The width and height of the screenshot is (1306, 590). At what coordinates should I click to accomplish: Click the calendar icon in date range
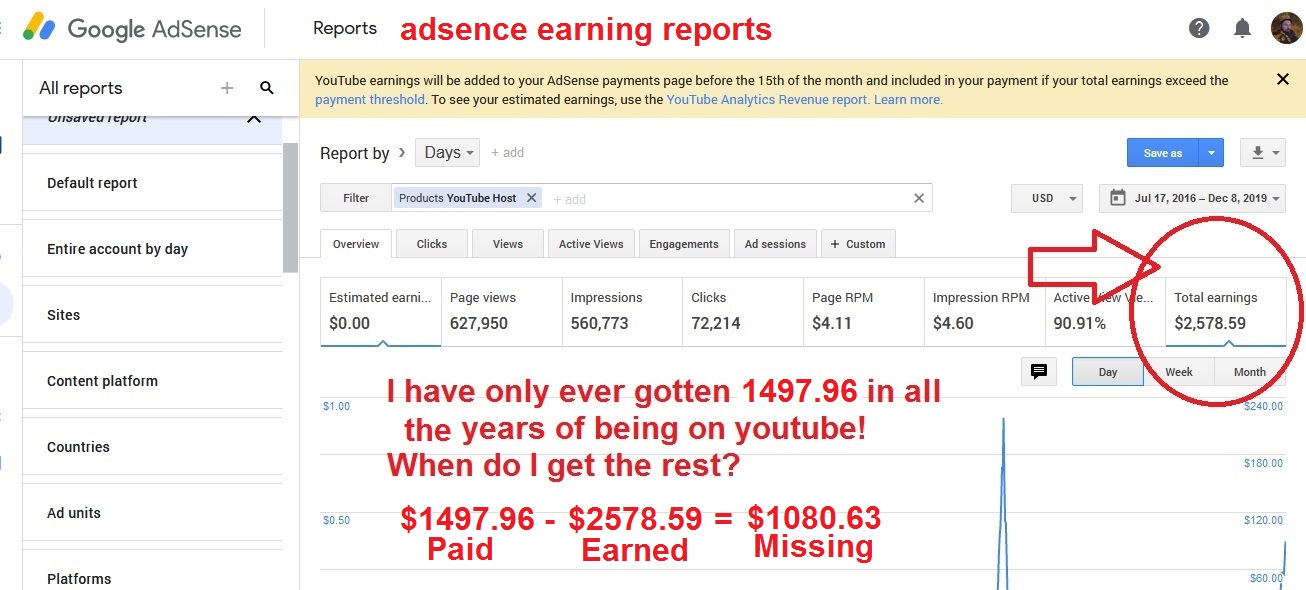tap(1117, 198)
